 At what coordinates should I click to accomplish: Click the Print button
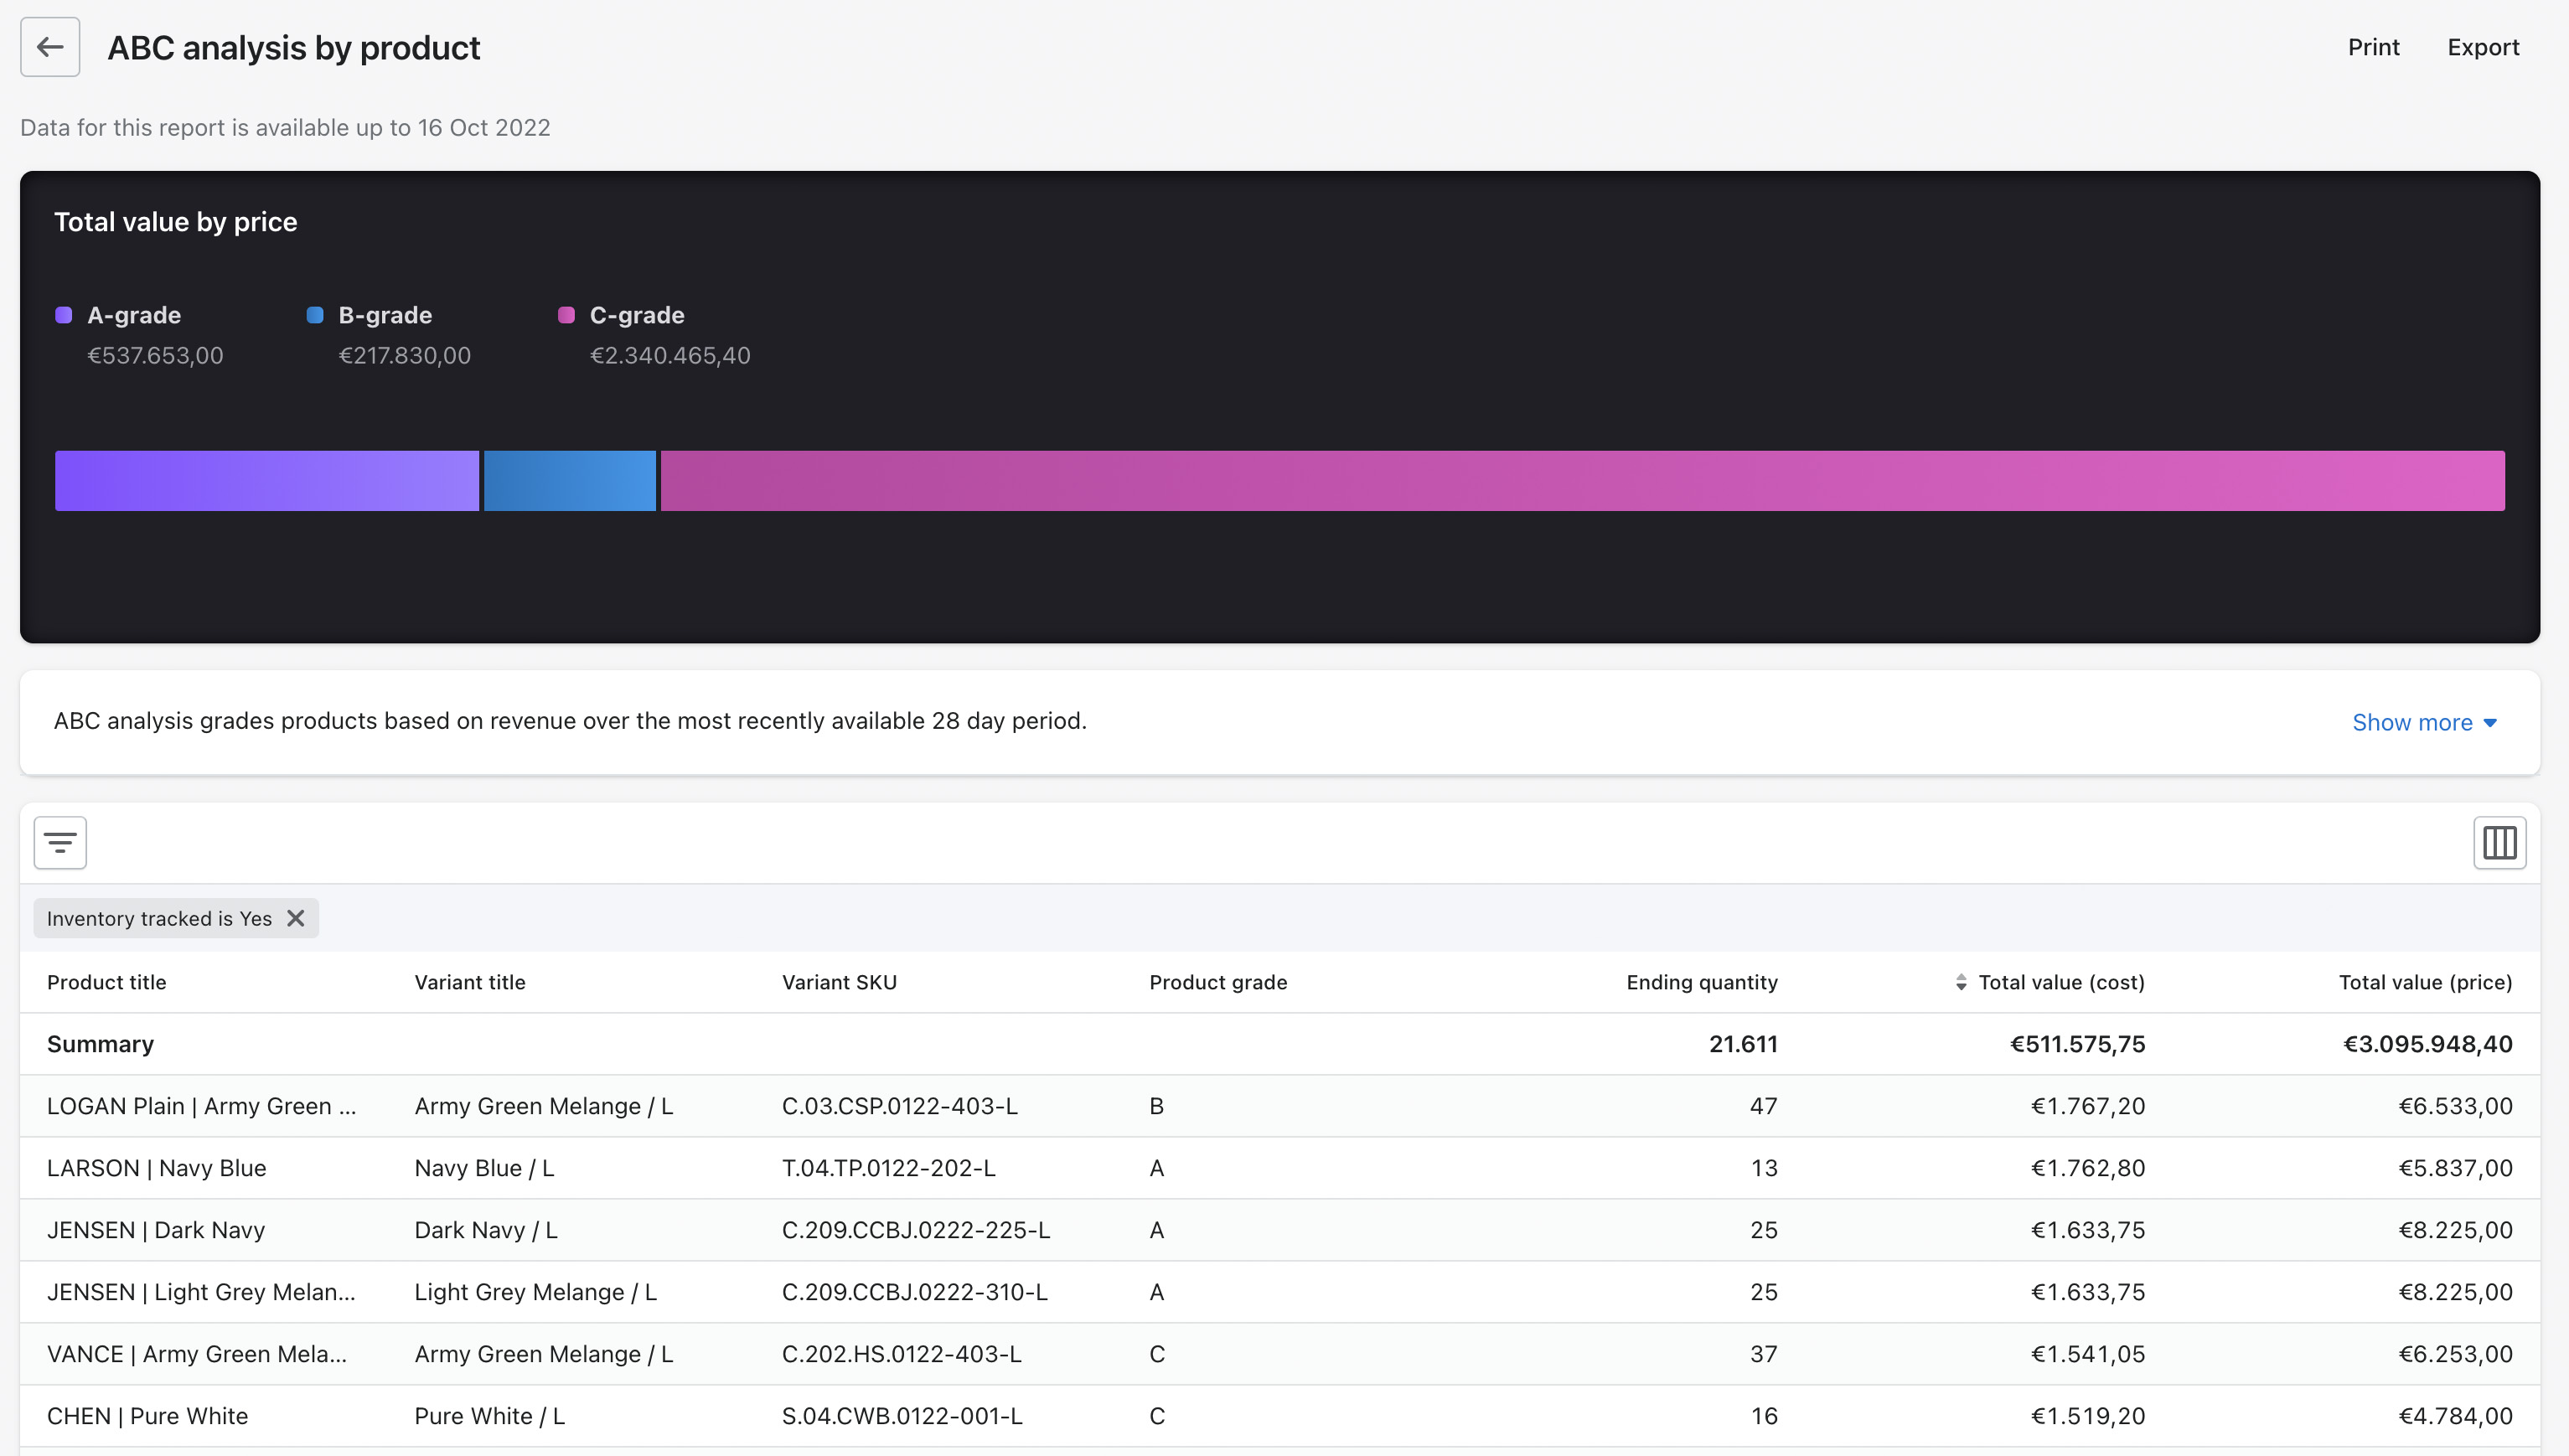coord(2373,47)
